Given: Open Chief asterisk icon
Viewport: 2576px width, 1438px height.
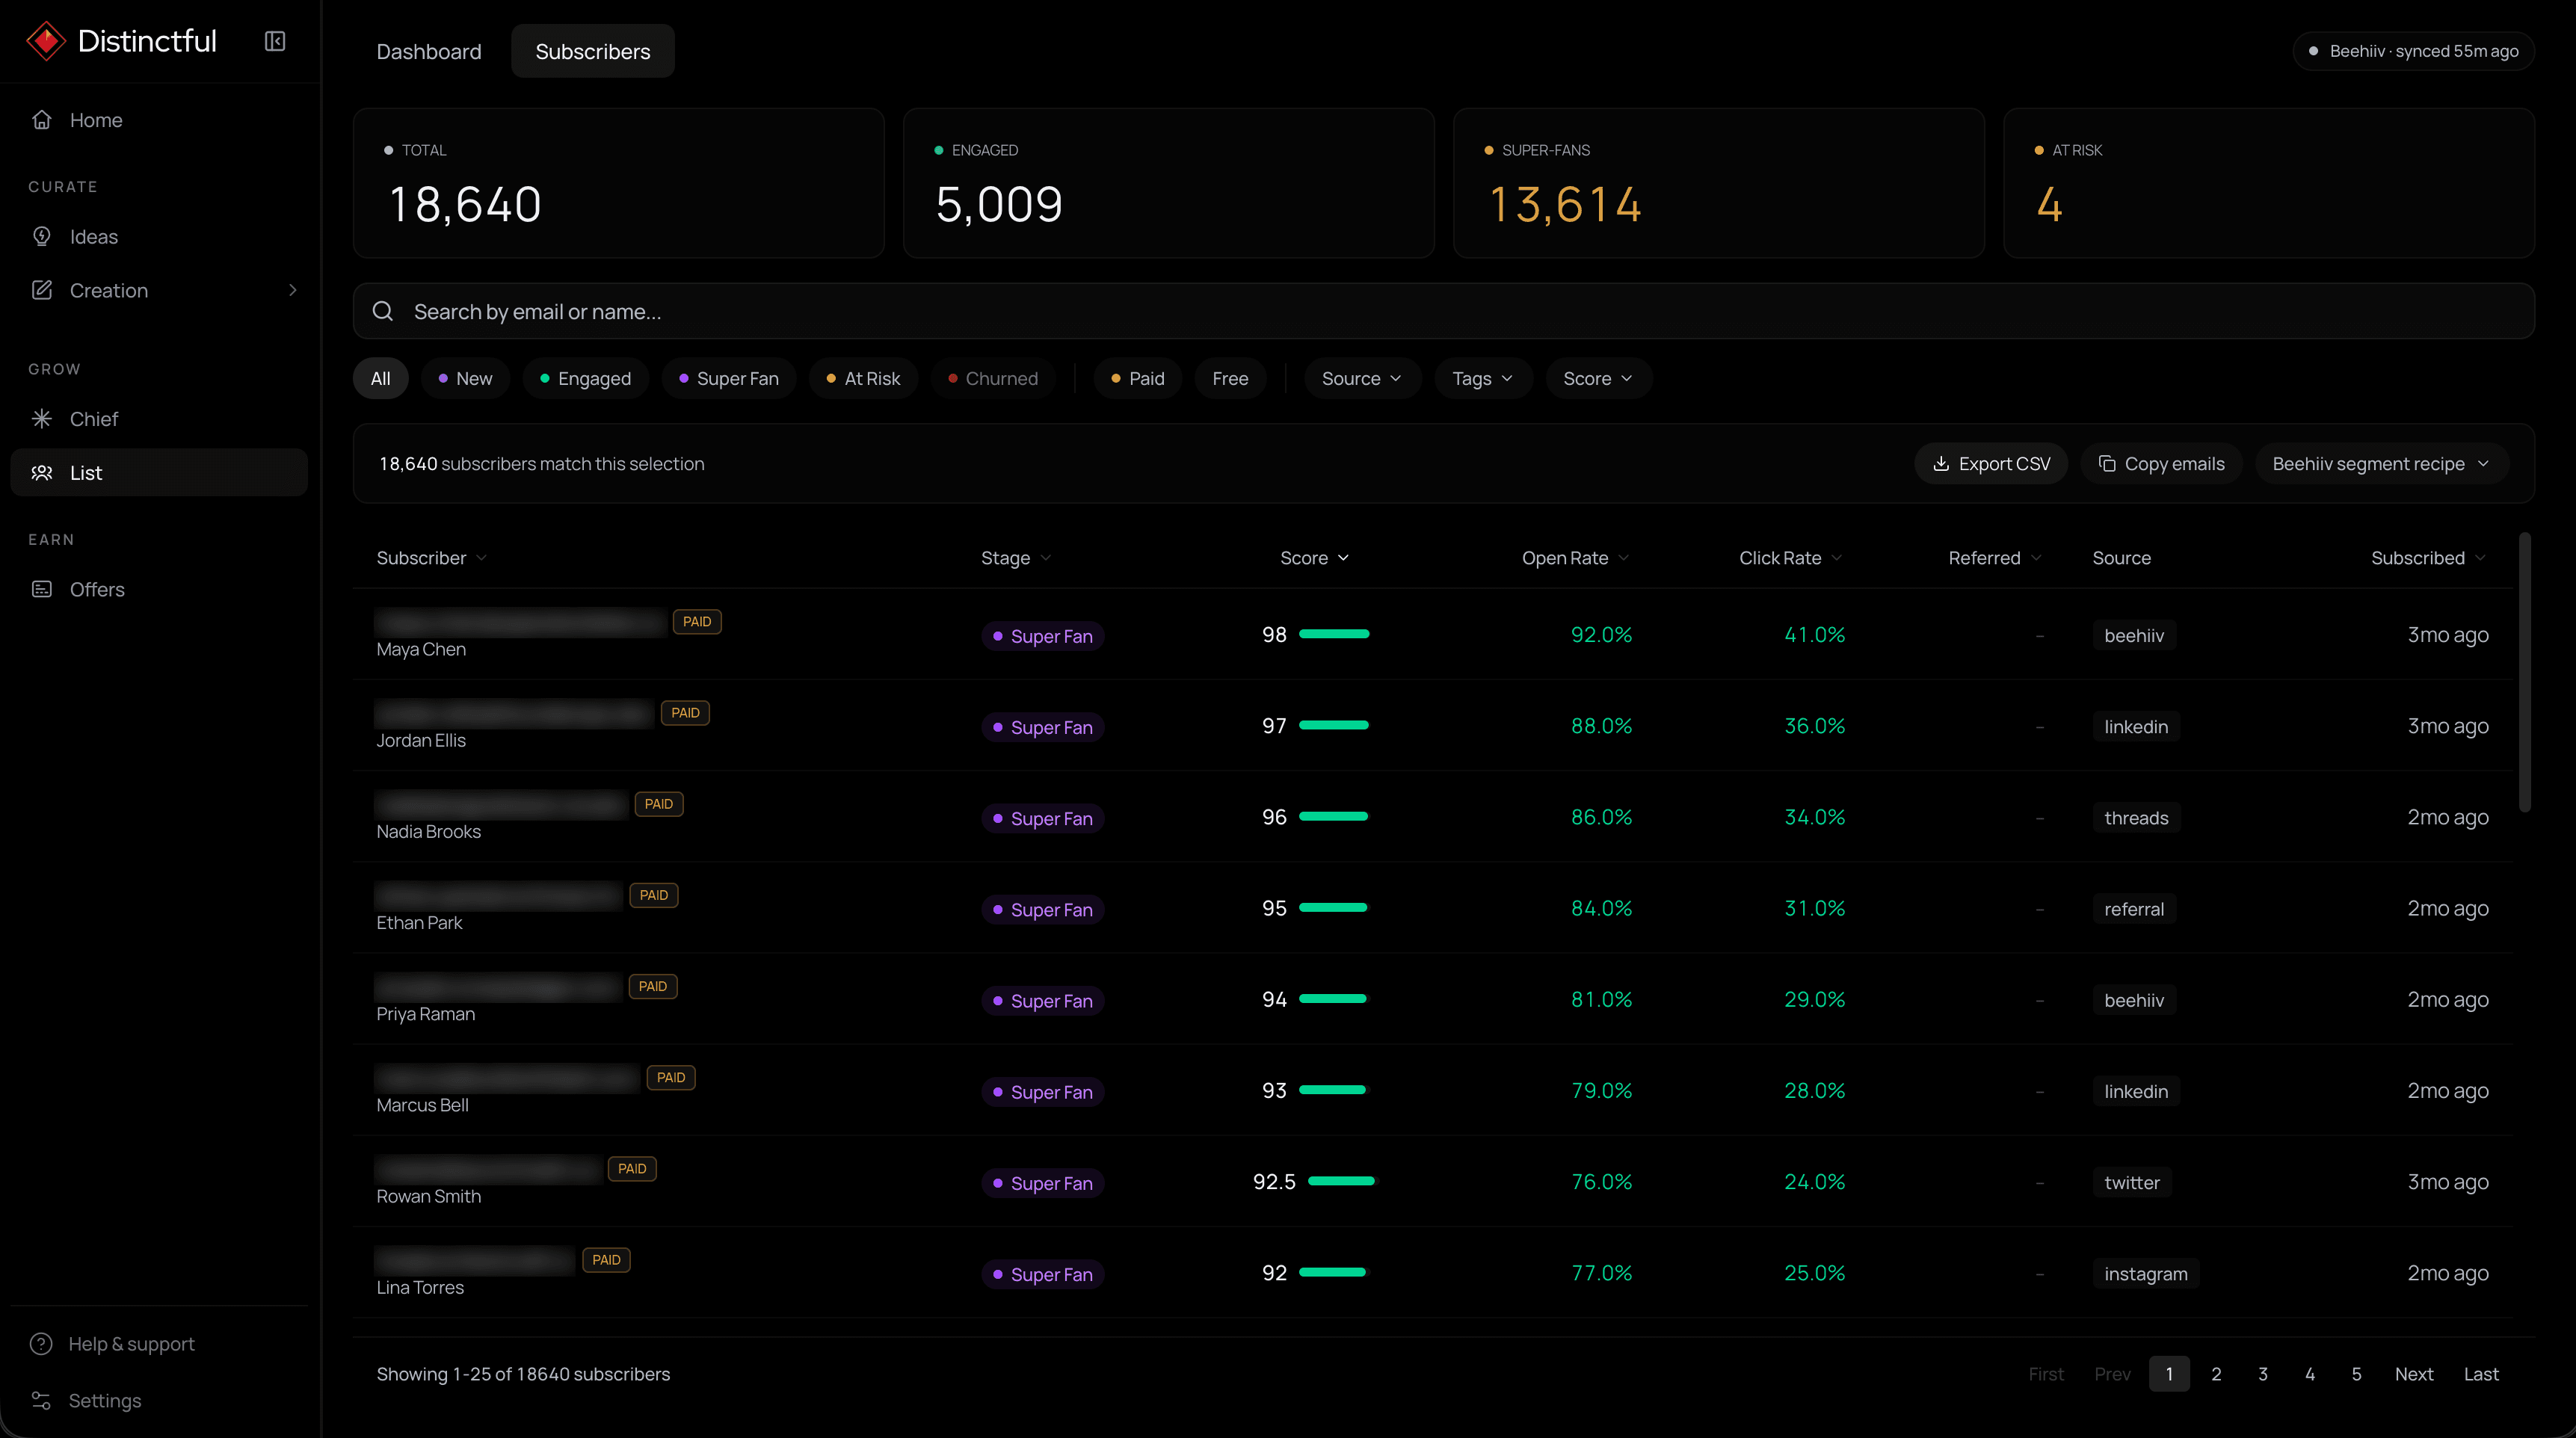Looking at the screenshot, I should pyautogui.click(x=42, y=419).
